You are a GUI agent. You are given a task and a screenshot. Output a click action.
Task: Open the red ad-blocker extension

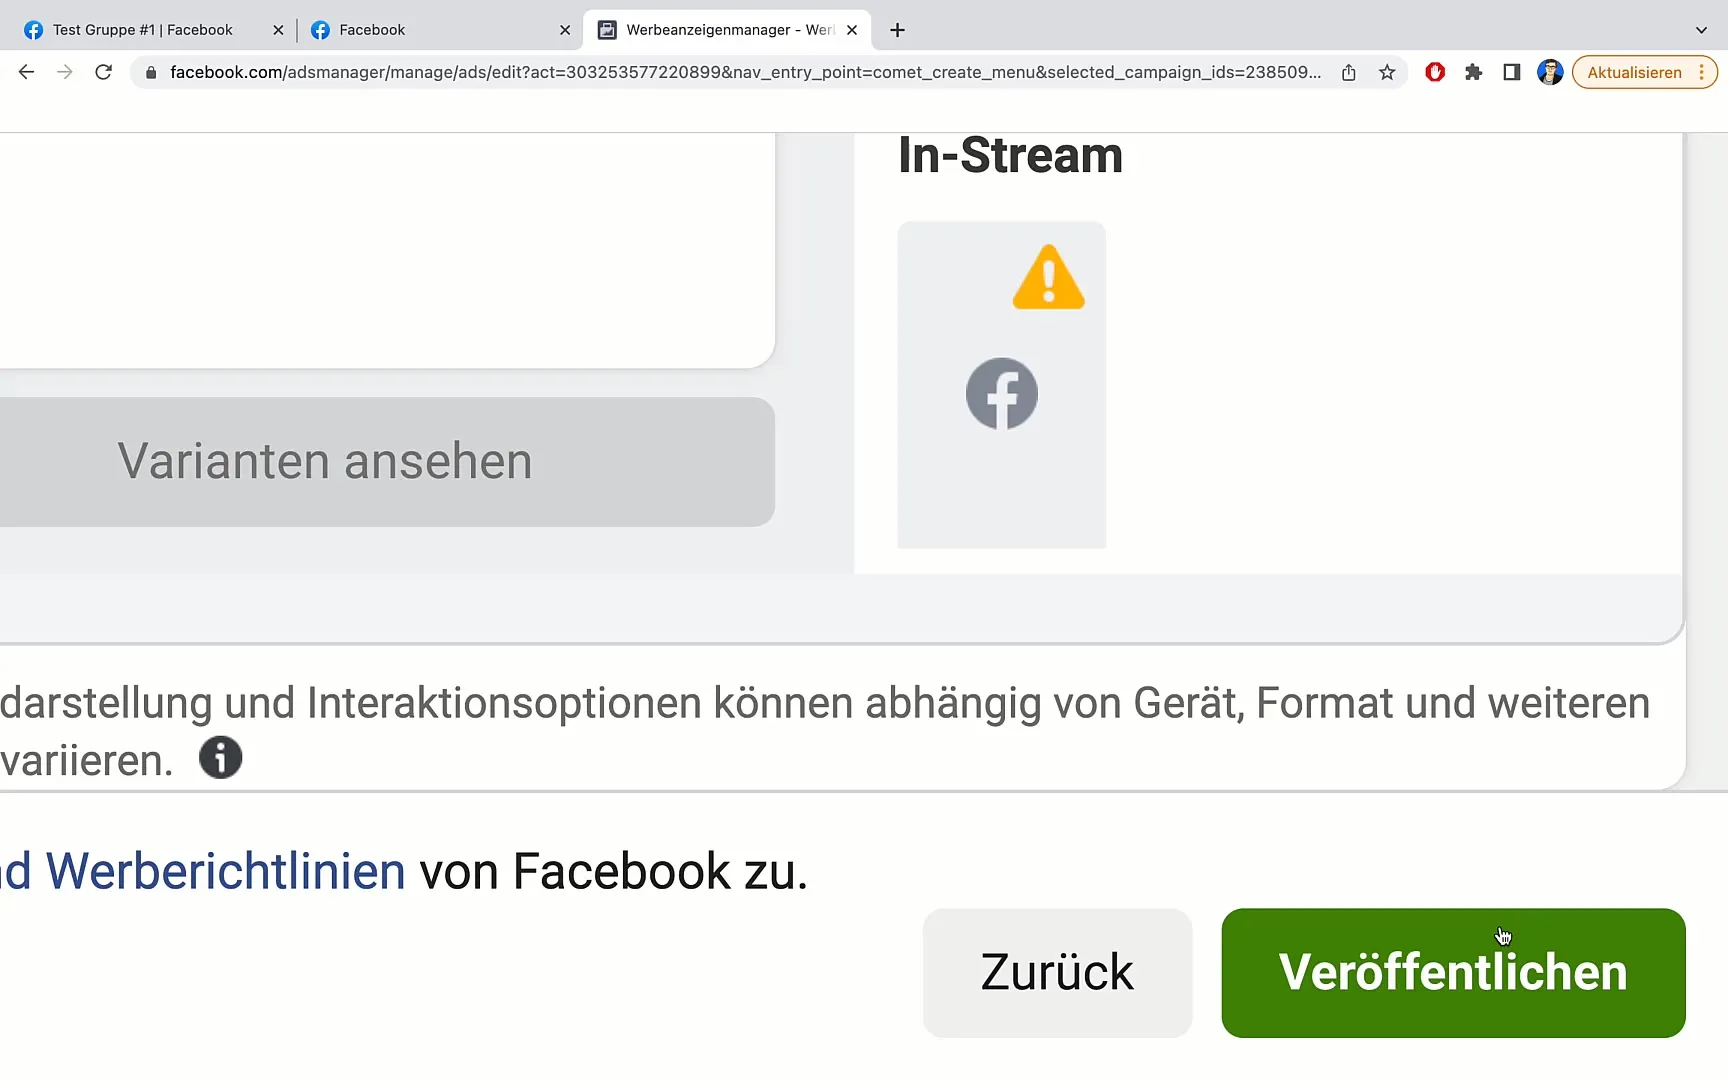[1435, 72]
